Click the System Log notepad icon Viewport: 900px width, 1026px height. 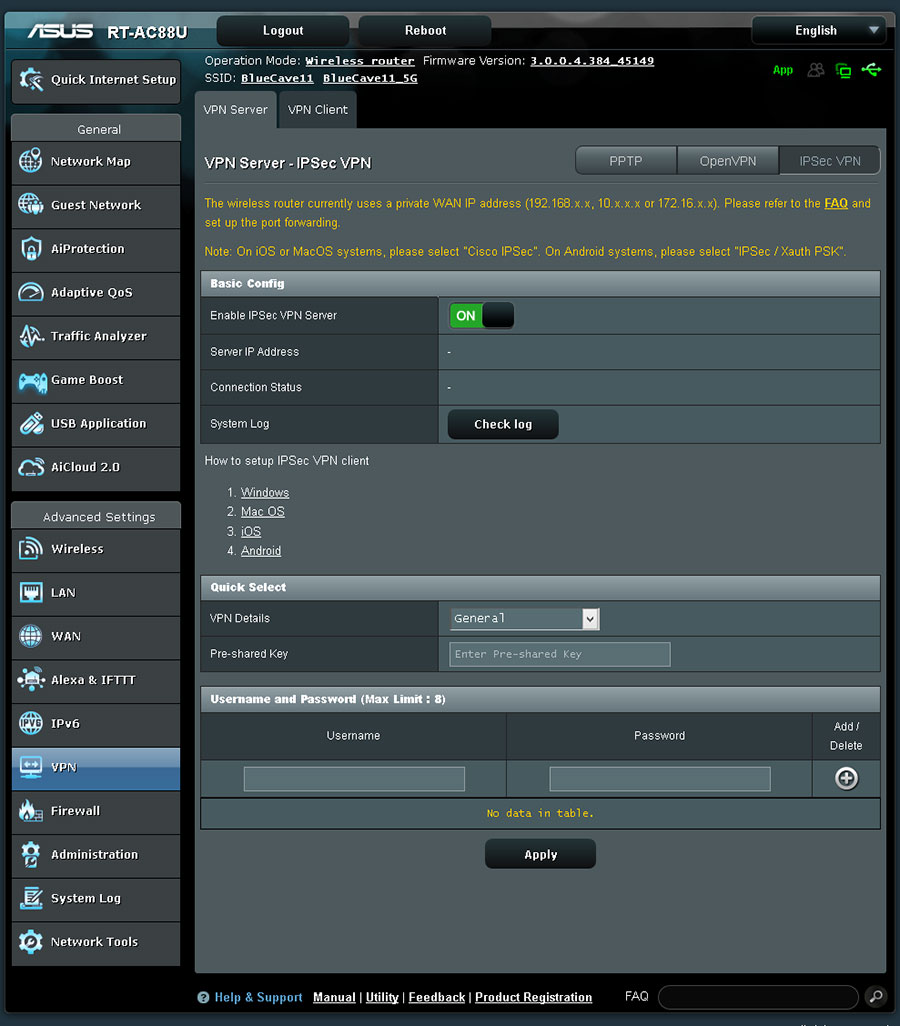click(x=31, y=898)
